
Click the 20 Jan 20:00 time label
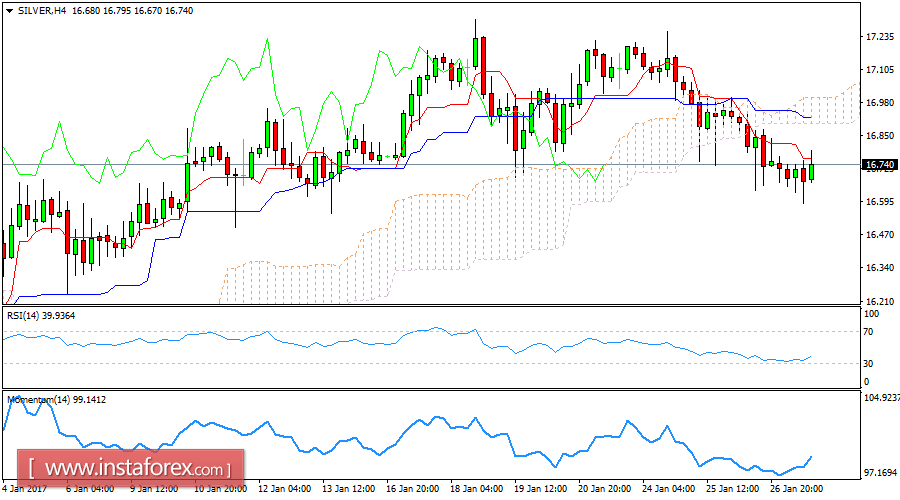(604, 489)
